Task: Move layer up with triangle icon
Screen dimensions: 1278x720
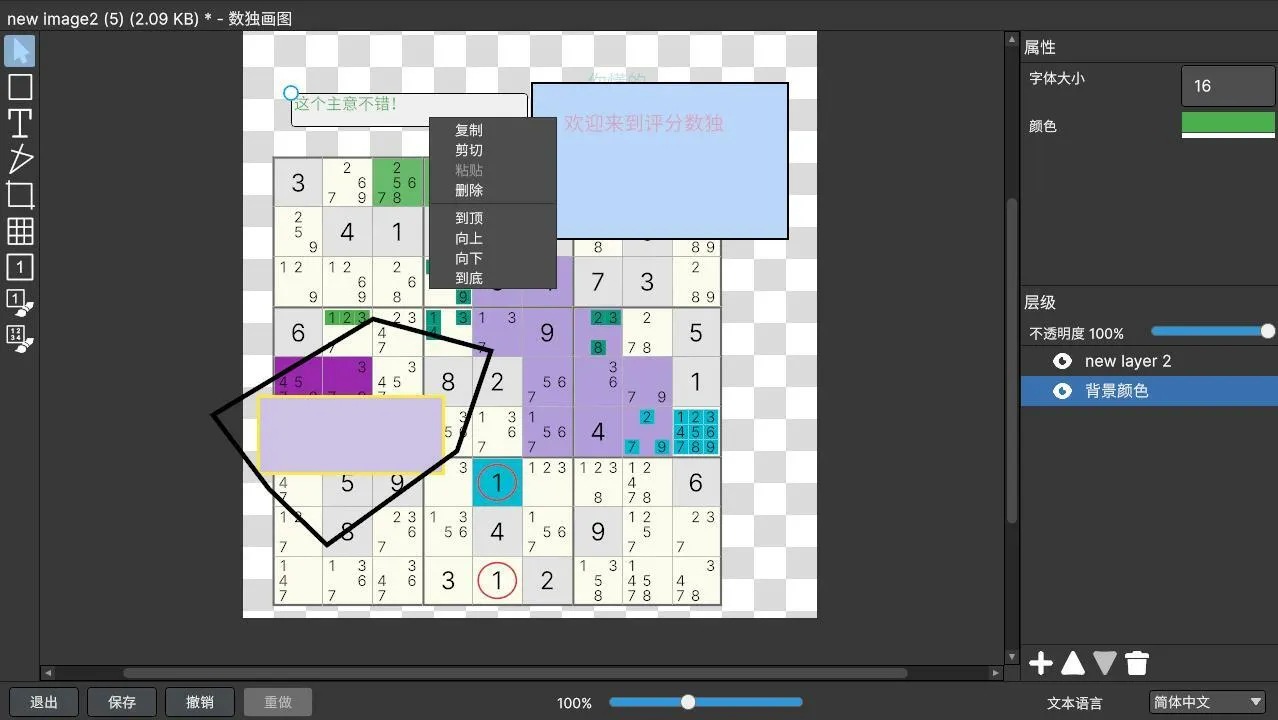Action: [1073, 663]
